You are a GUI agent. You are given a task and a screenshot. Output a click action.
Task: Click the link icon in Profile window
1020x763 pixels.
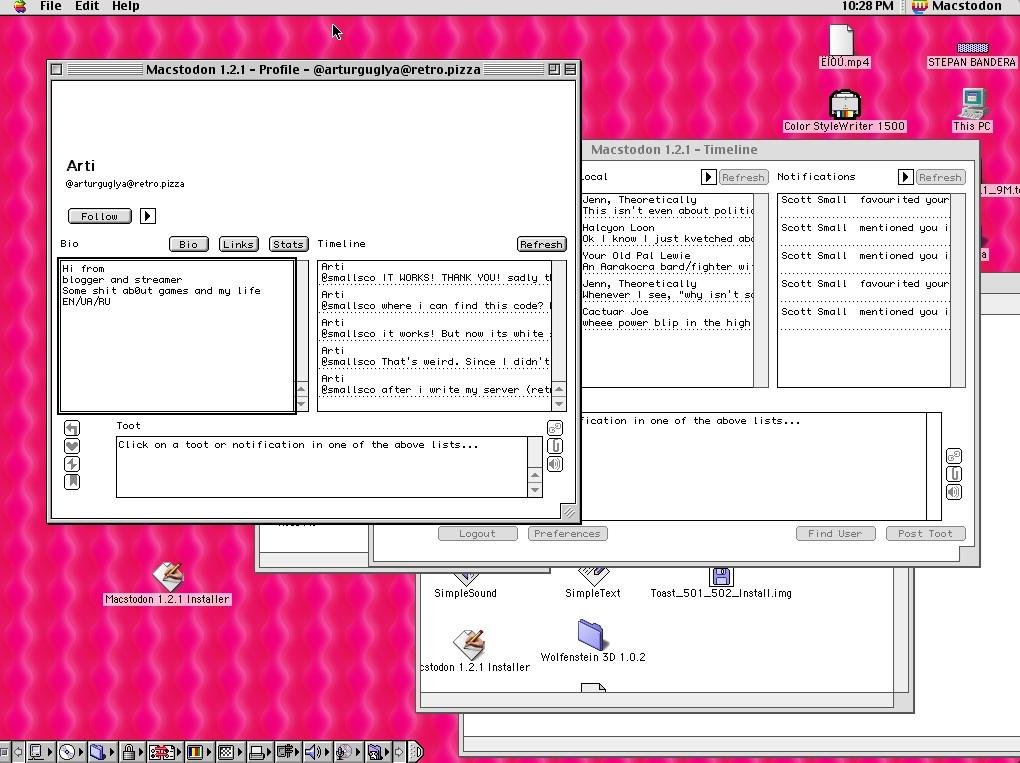coord(555,428)
